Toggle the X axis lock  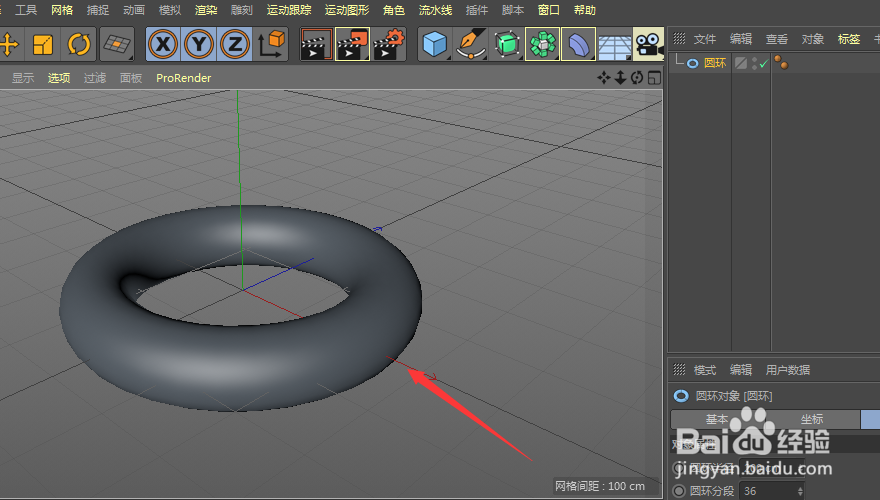pyautogui.click(x=163, y=44)
